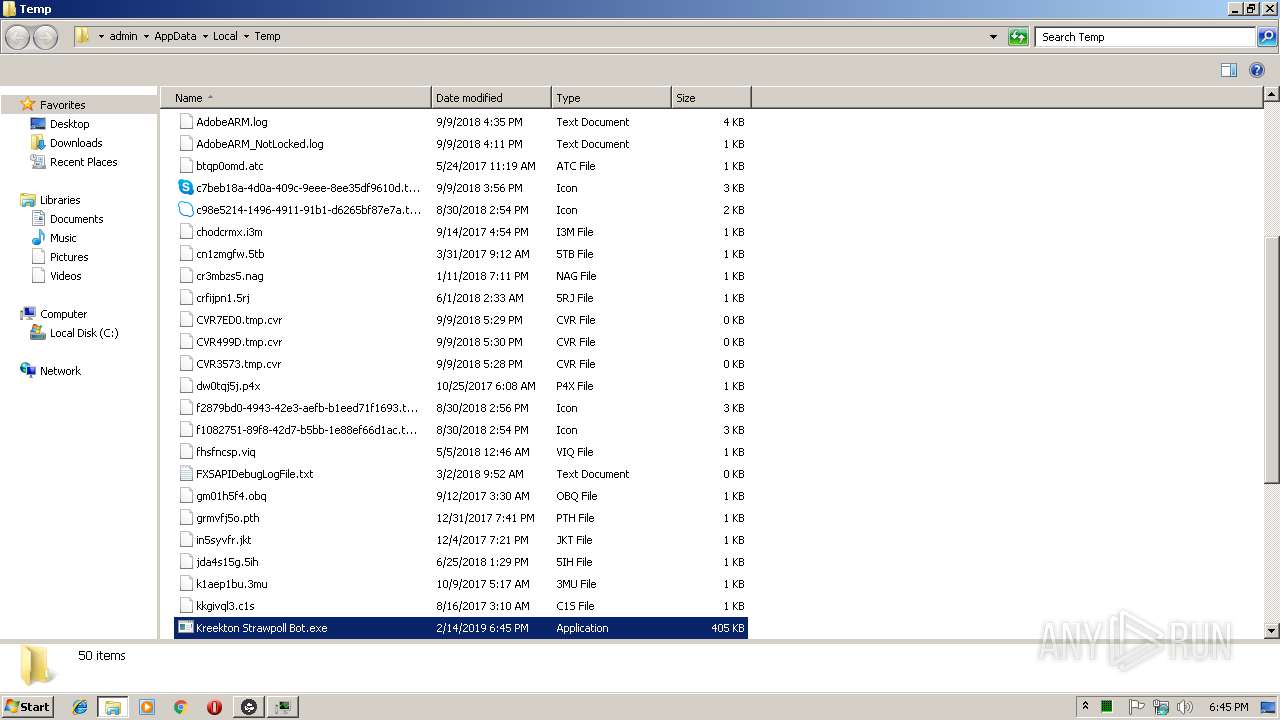Select the Downloads folder icon in sidebar
Screen dimensions: 1280x720
click(38, 143)
